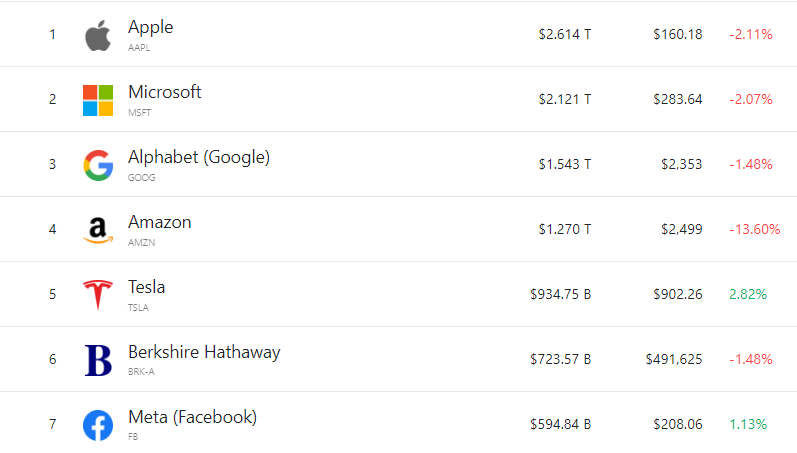Click the red Tesla logo

tap(97, 295)
